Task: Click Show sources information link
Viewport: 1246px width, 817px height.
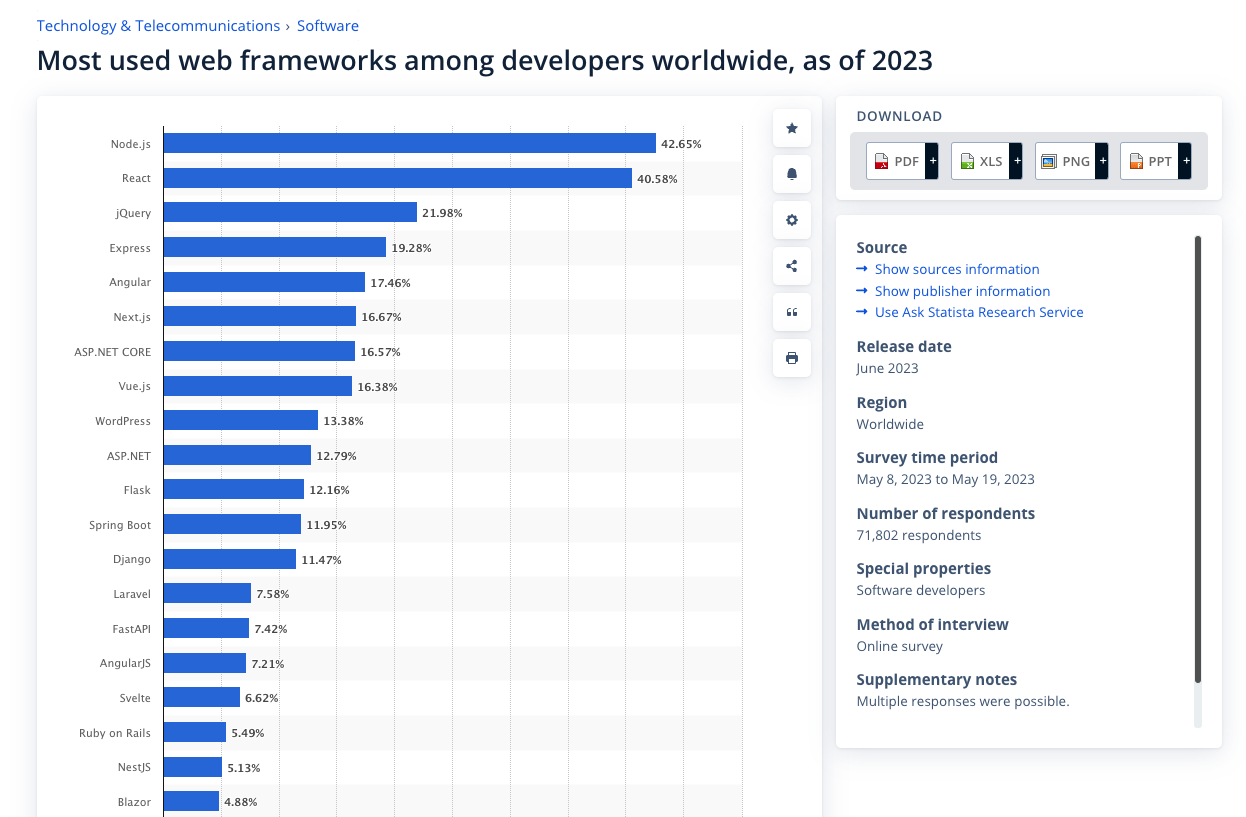Action: coord(956,269)
